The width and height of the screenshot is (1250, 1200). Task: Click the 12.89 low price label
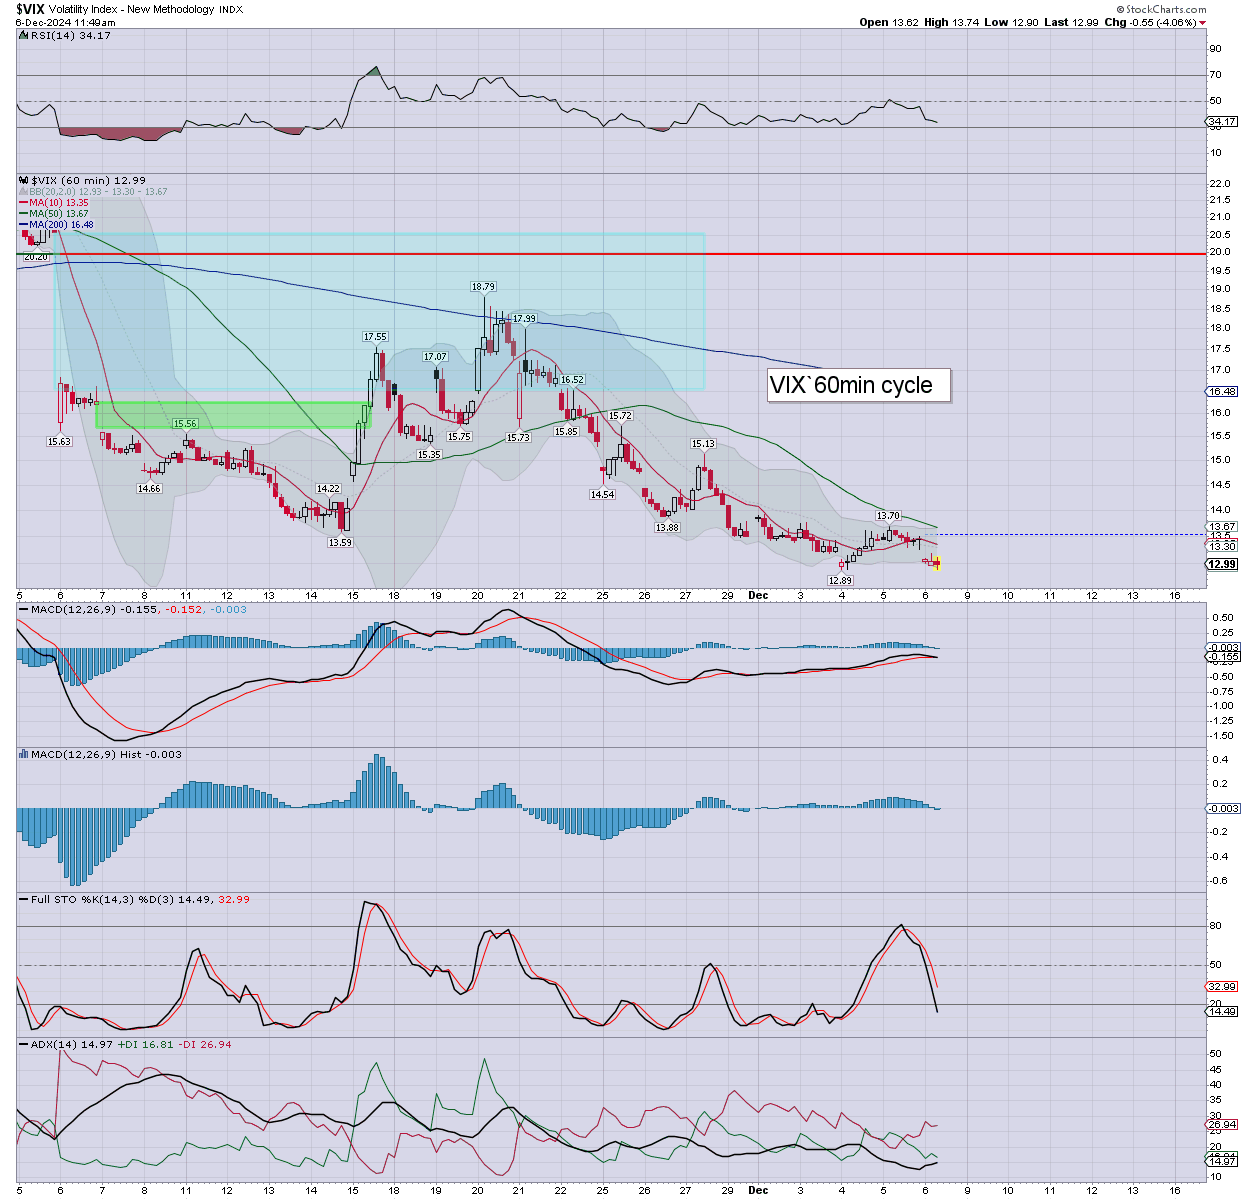(840, 580)
